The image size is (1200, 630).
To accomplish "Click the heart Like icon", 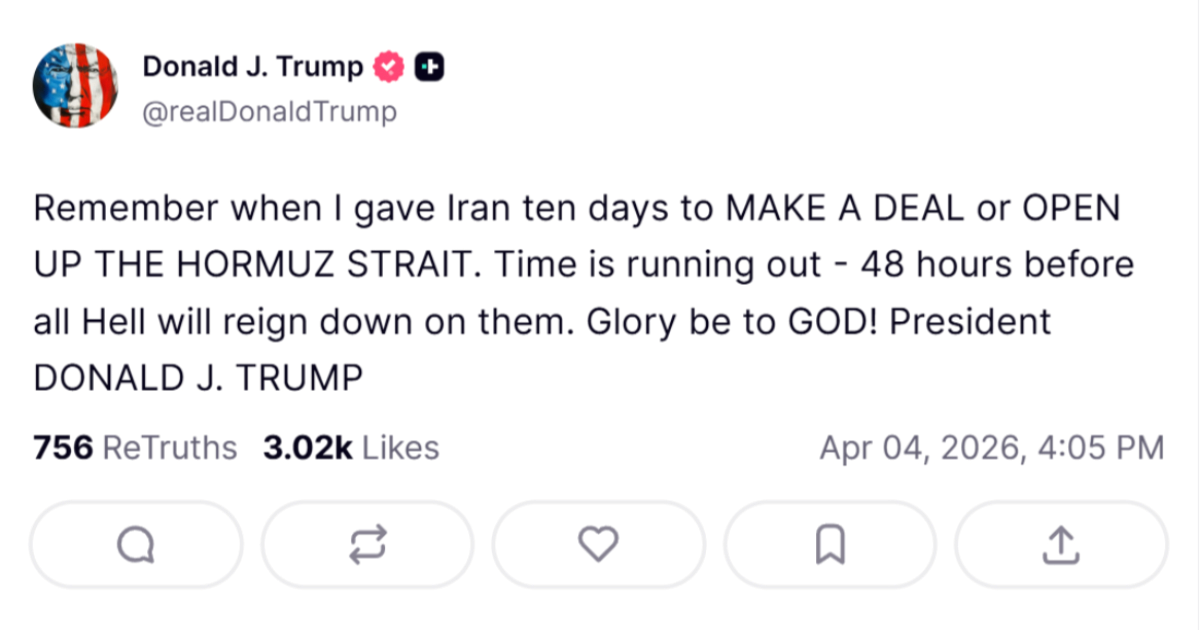I will coord(598,544).
